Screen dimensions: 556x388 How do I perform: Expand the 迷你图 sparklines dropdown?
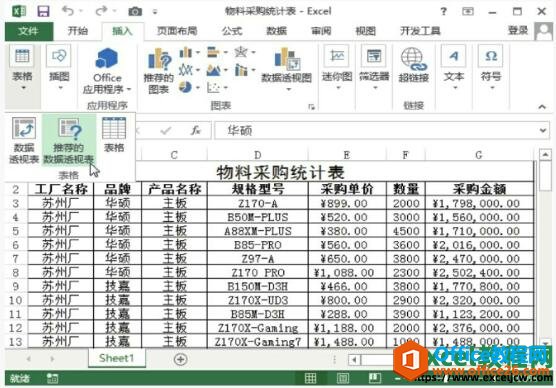click(x=337, y=68)
